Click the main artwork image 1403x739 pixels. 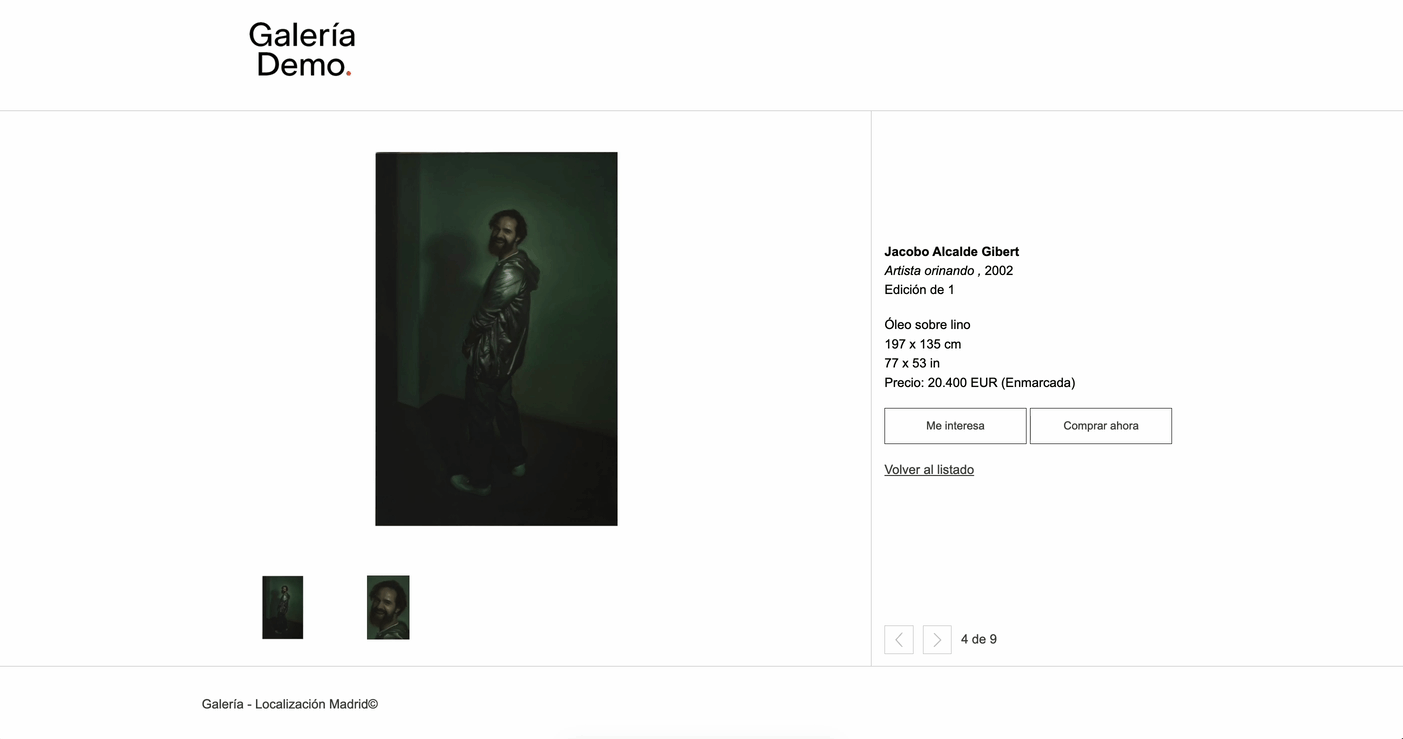click(496, 339)
